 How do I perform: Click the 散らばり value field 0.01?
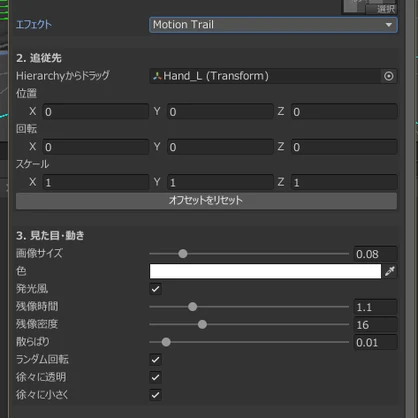point(375,342)
